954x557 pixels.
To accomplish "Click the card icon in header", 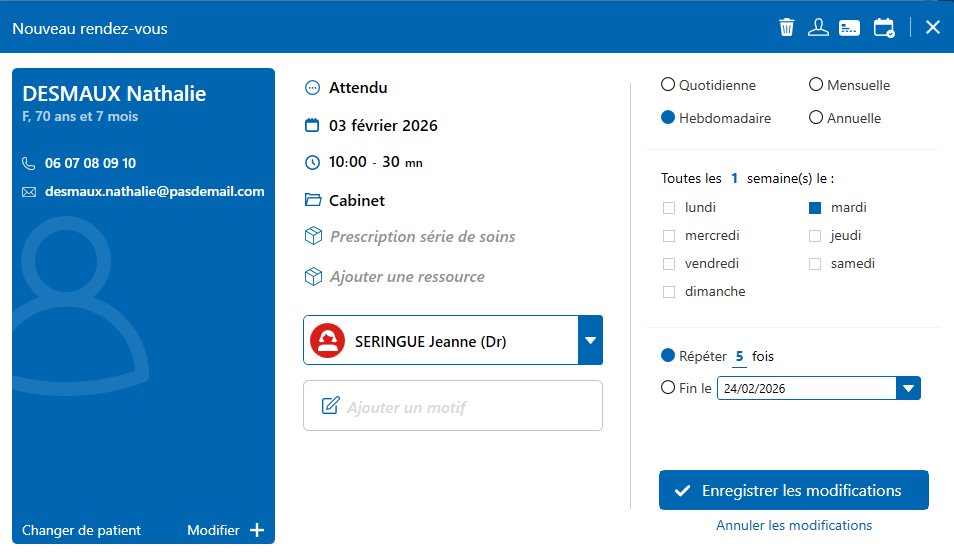I will pos(850,28).
